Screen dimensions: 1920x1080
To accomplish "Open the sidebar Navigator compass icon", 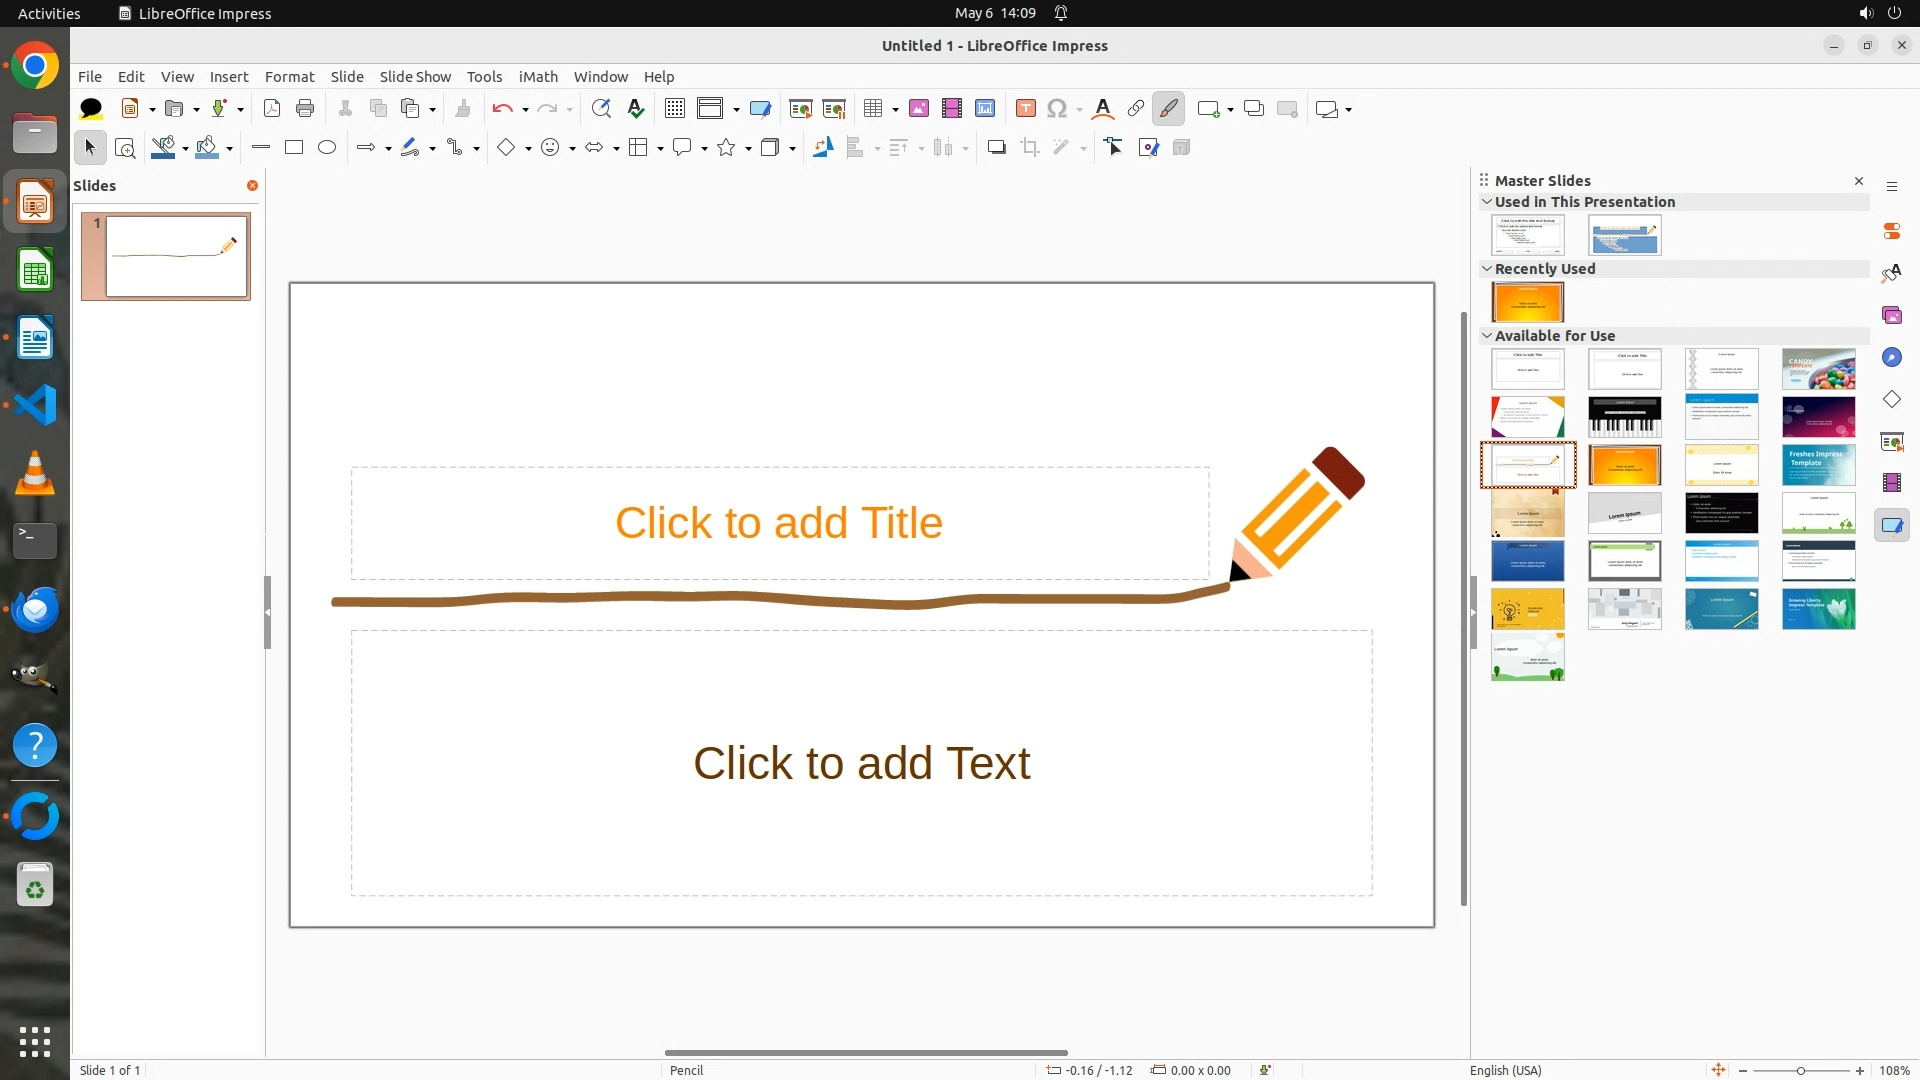I will click(x=1891, y=358).
